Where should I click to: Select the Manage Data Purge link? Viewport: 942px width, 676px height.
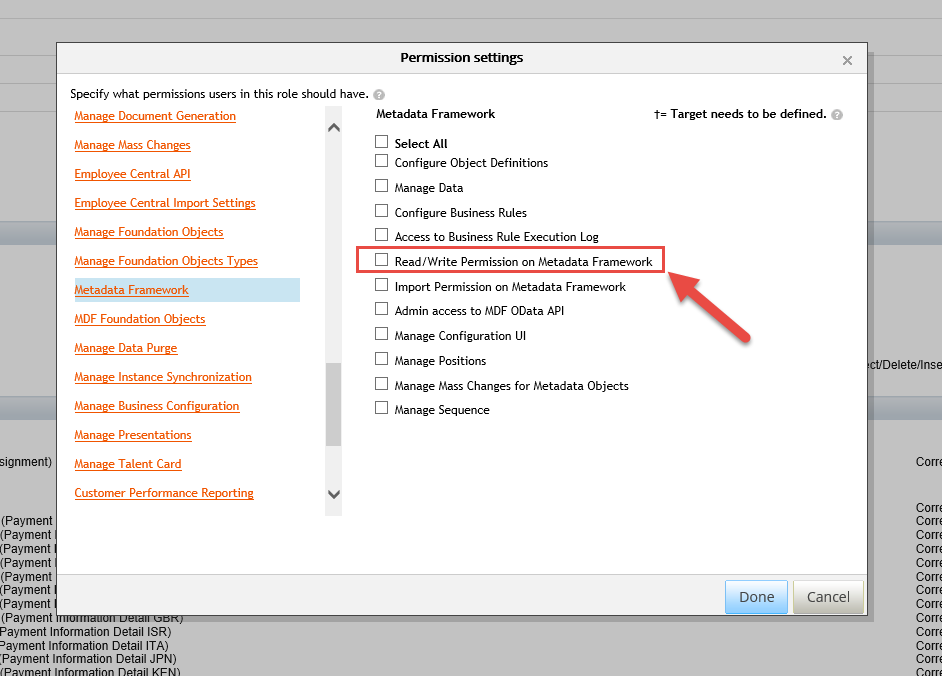point(126,348)
